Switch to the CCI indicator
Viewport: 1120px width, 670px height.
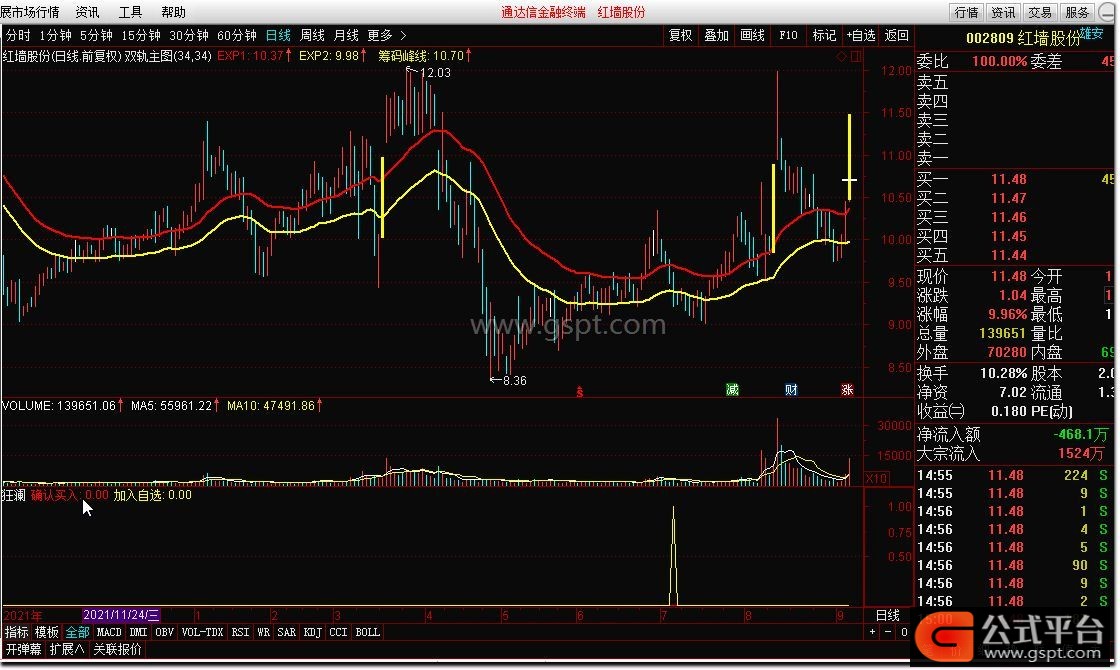pyautogui.click(x=338, y=632)
